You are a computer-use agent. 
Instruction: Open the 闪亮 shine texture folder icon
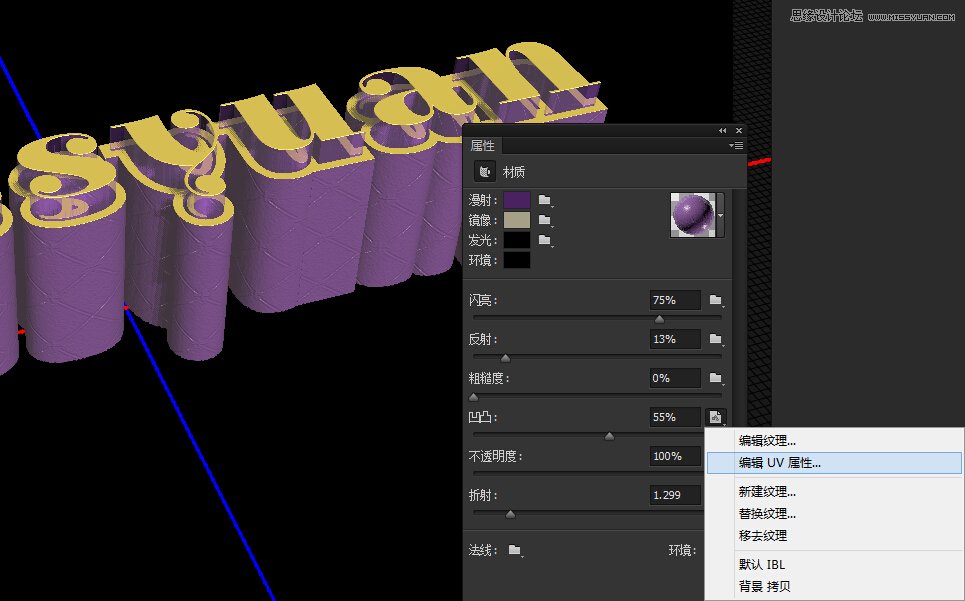coord(716,300)
